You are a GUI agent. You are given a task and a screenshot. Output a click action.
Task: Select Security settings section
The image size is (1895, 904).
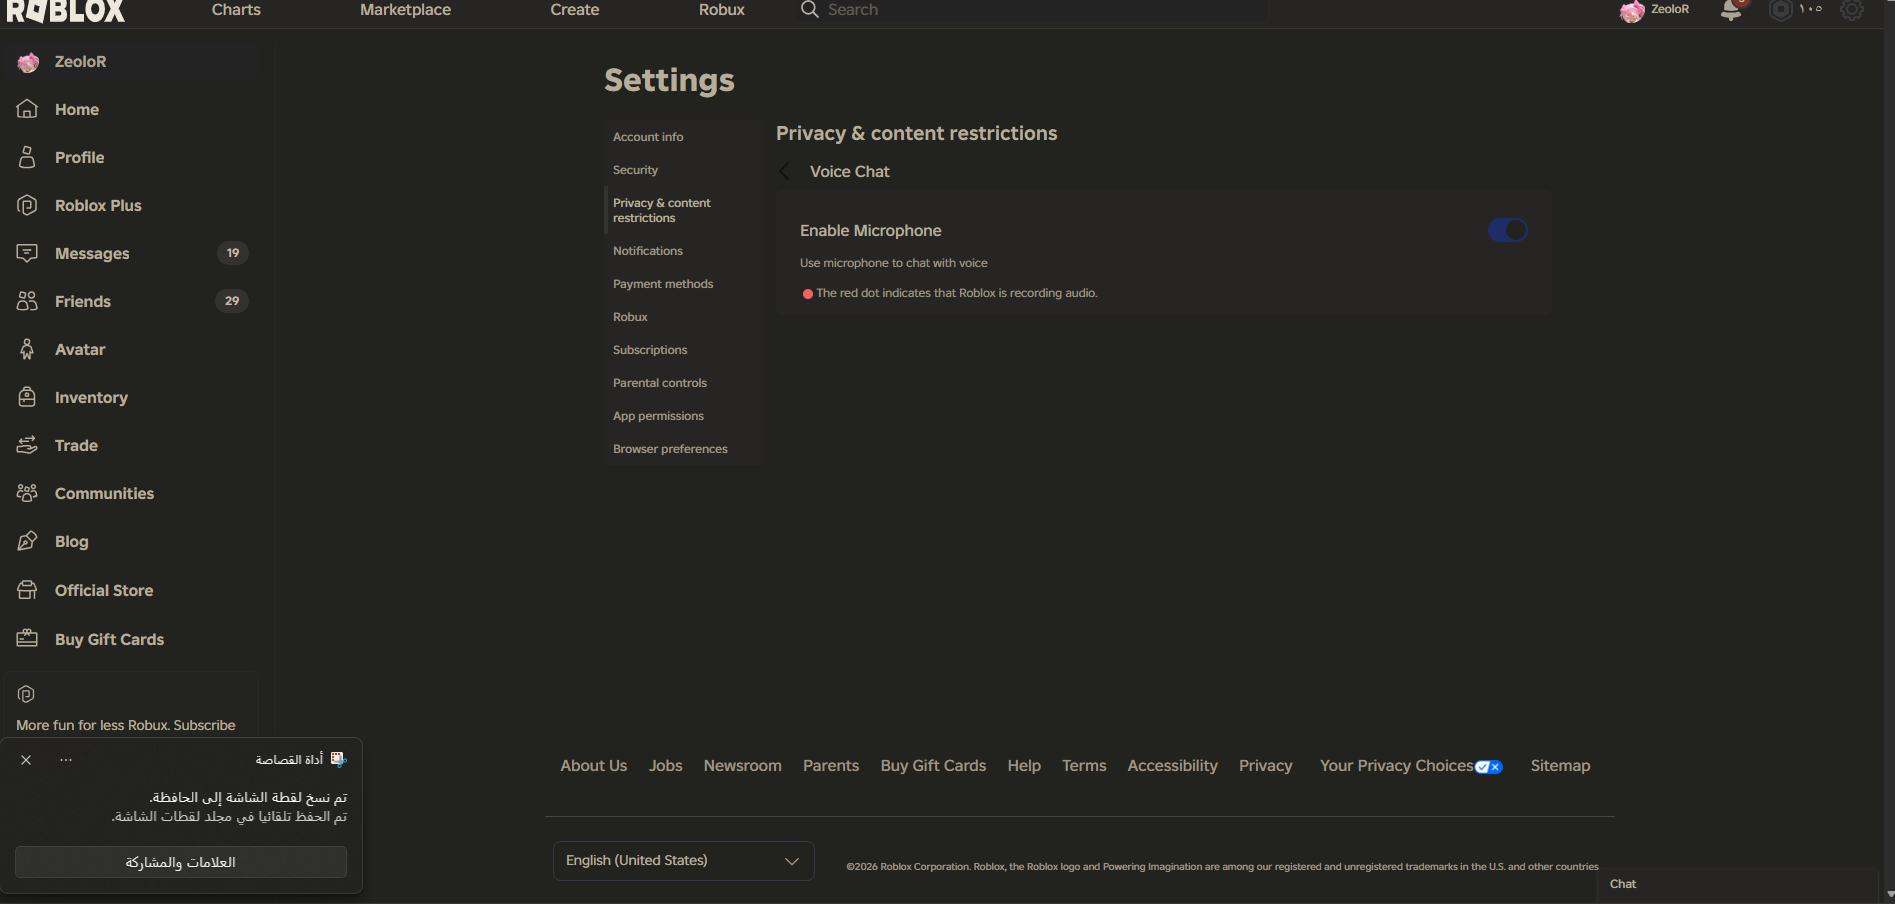pyautogui.click(x=684, y=170)
